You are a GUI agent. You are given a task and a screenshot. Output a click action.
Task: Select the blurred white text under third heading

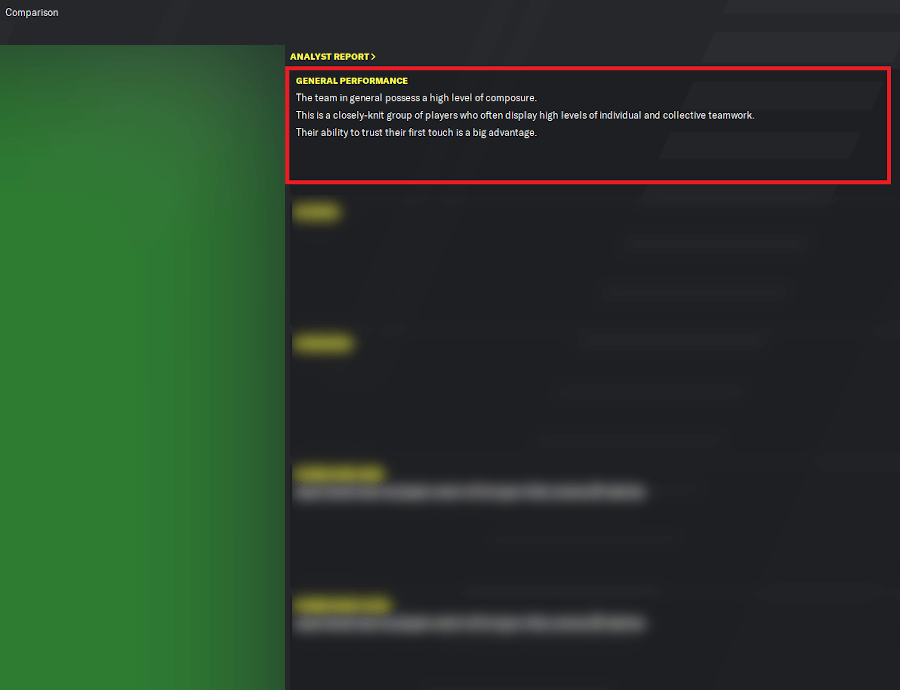coord(470,493)
